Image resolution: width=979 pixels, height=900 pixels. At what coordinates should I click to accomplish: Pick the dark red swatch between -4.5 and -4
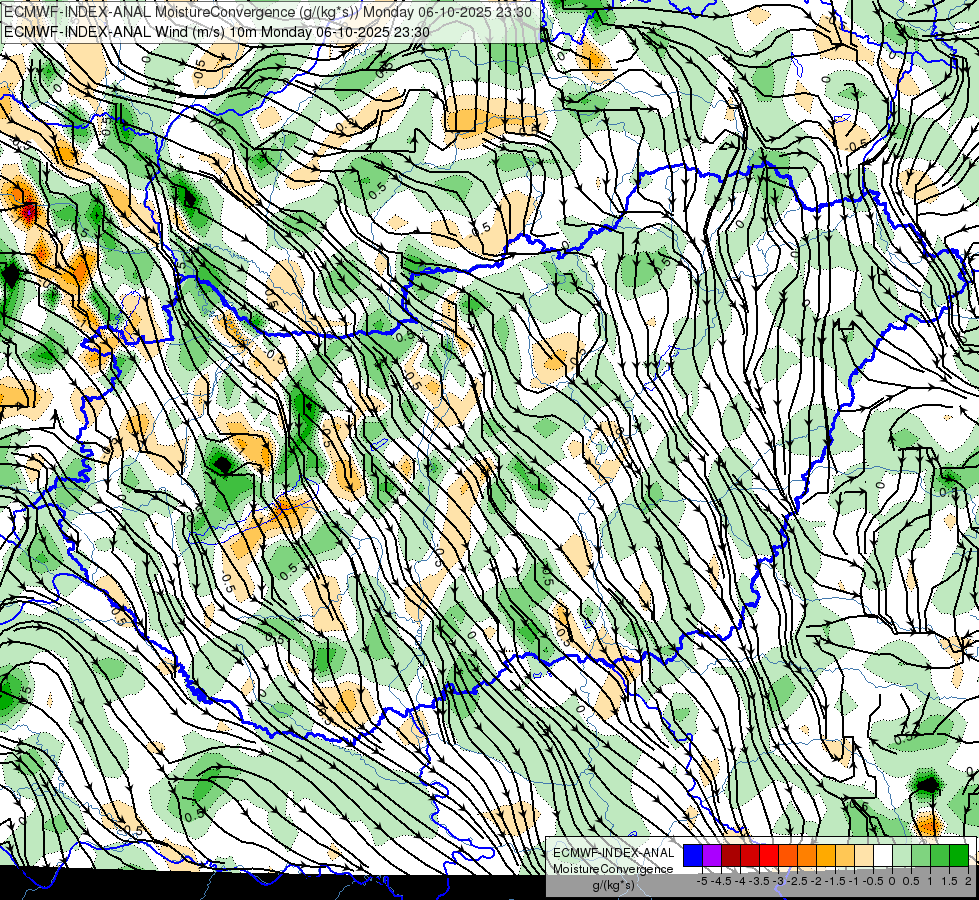point(731,856)
